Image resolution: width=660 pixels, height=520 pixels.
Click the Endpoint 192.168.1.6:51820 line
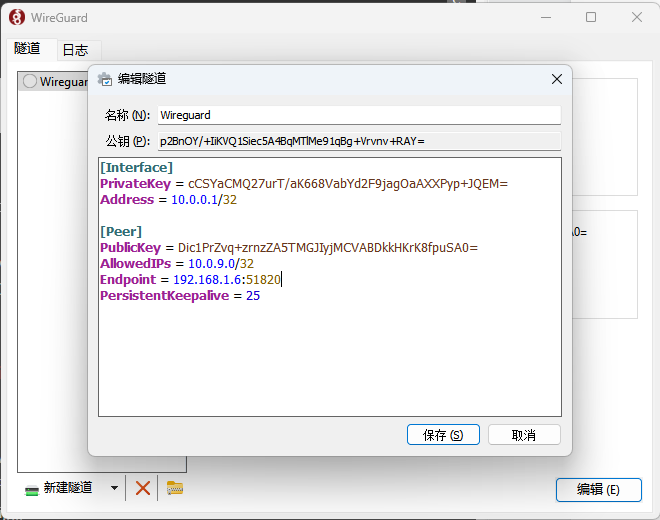pyautogui.click(x=190, y=280)
